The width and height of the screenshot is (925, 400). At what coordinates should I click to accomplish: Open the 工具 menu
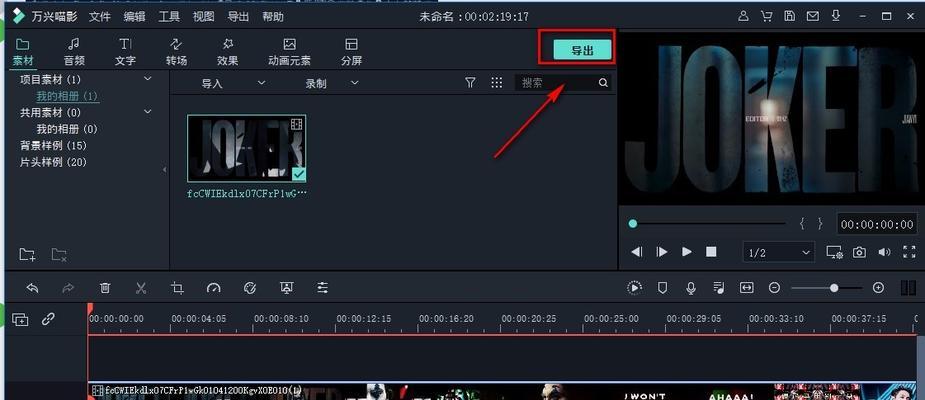pos(169,17)
